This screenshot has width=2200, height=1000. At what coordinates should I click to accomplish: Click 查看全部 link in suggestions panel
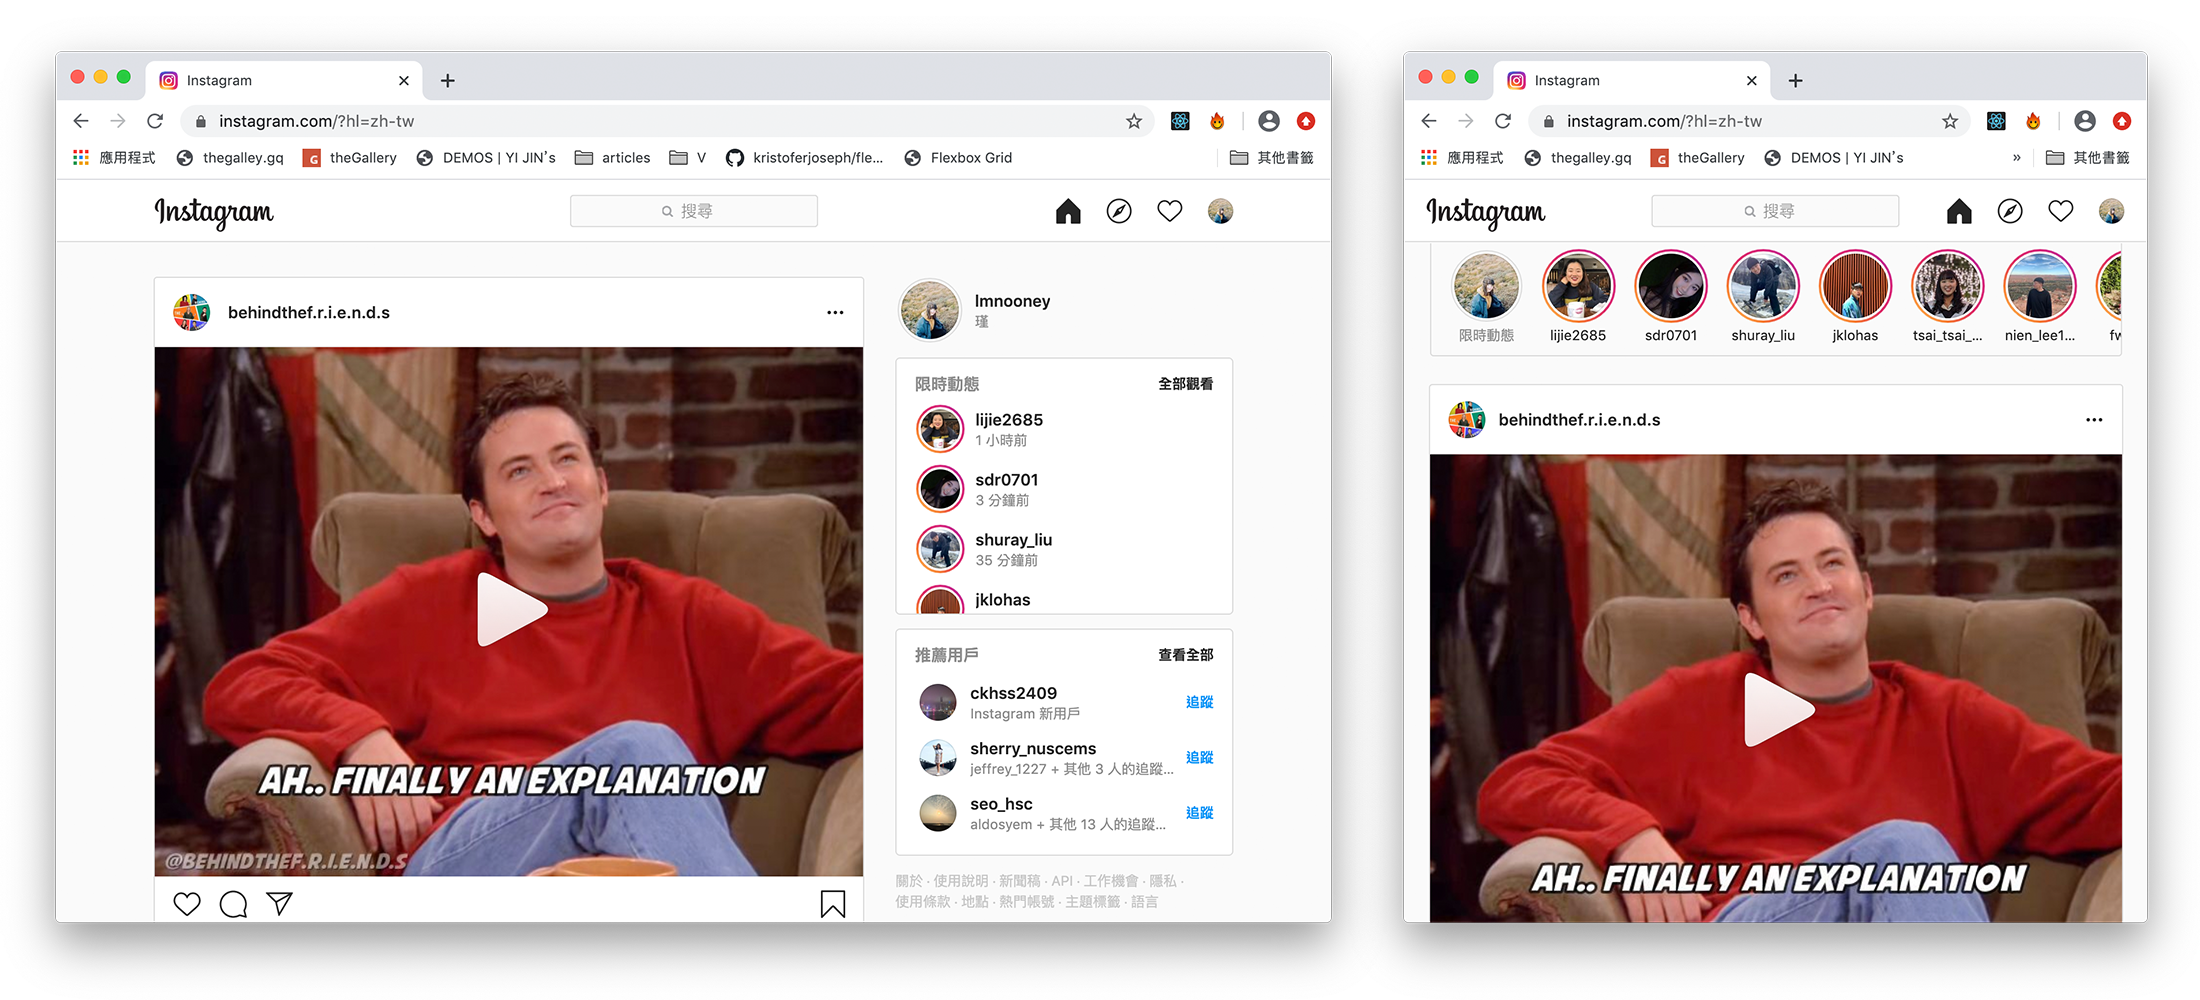[x=1186, y=655]
